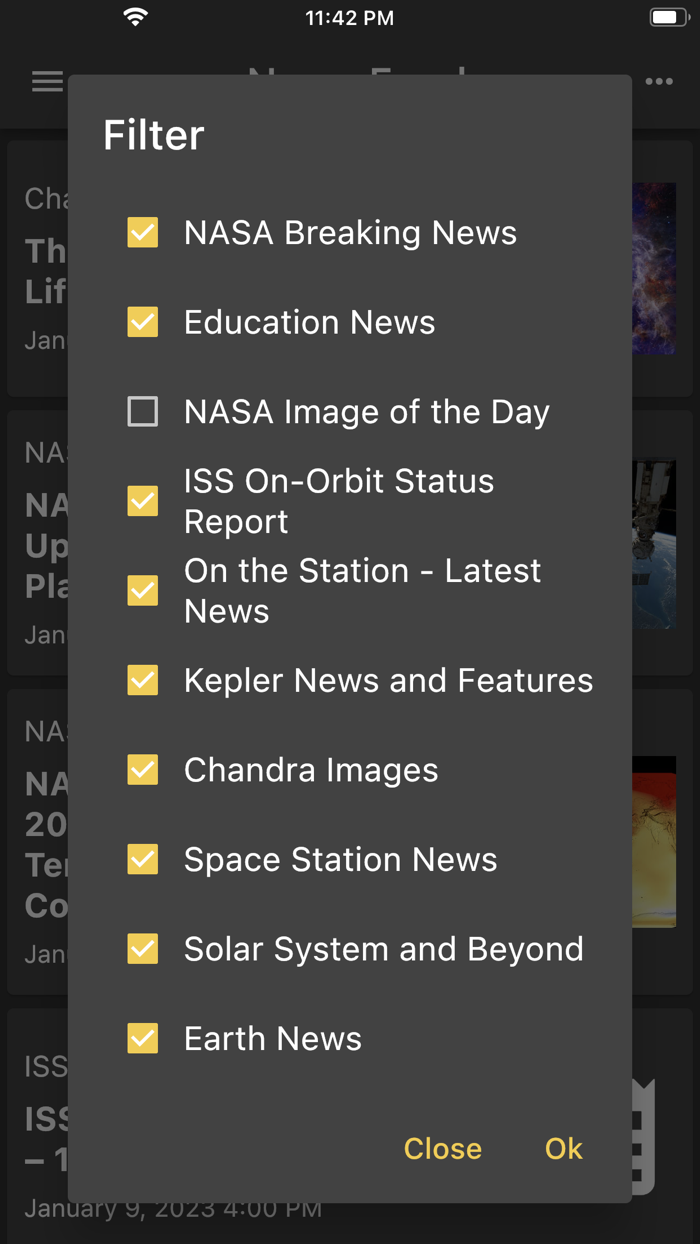Open the navigation hamburger menu
Screen dimensions: 700x1244
47,81
